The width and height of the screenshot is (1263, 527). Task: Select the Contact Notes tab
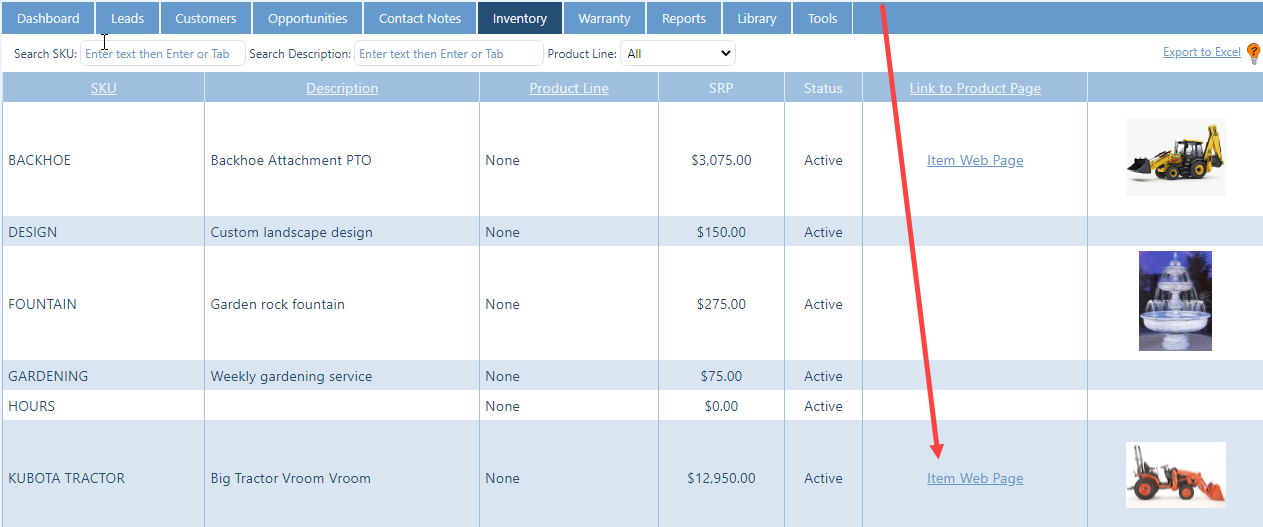point(420,18)
